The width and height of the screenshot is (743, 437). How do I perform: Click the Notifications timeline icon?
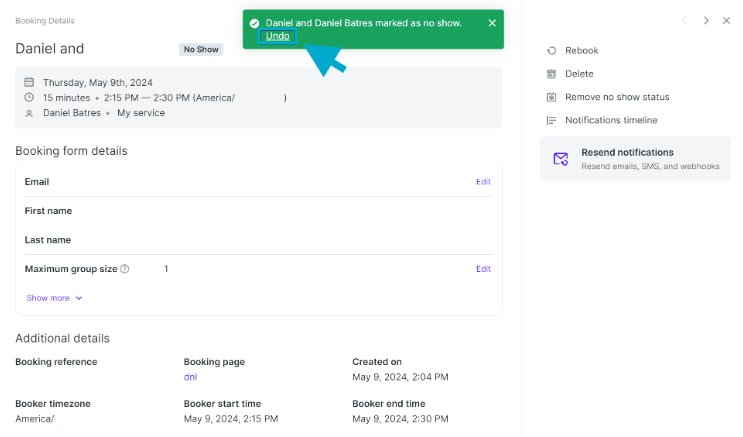pyautogui.click(x=551, y=120)
